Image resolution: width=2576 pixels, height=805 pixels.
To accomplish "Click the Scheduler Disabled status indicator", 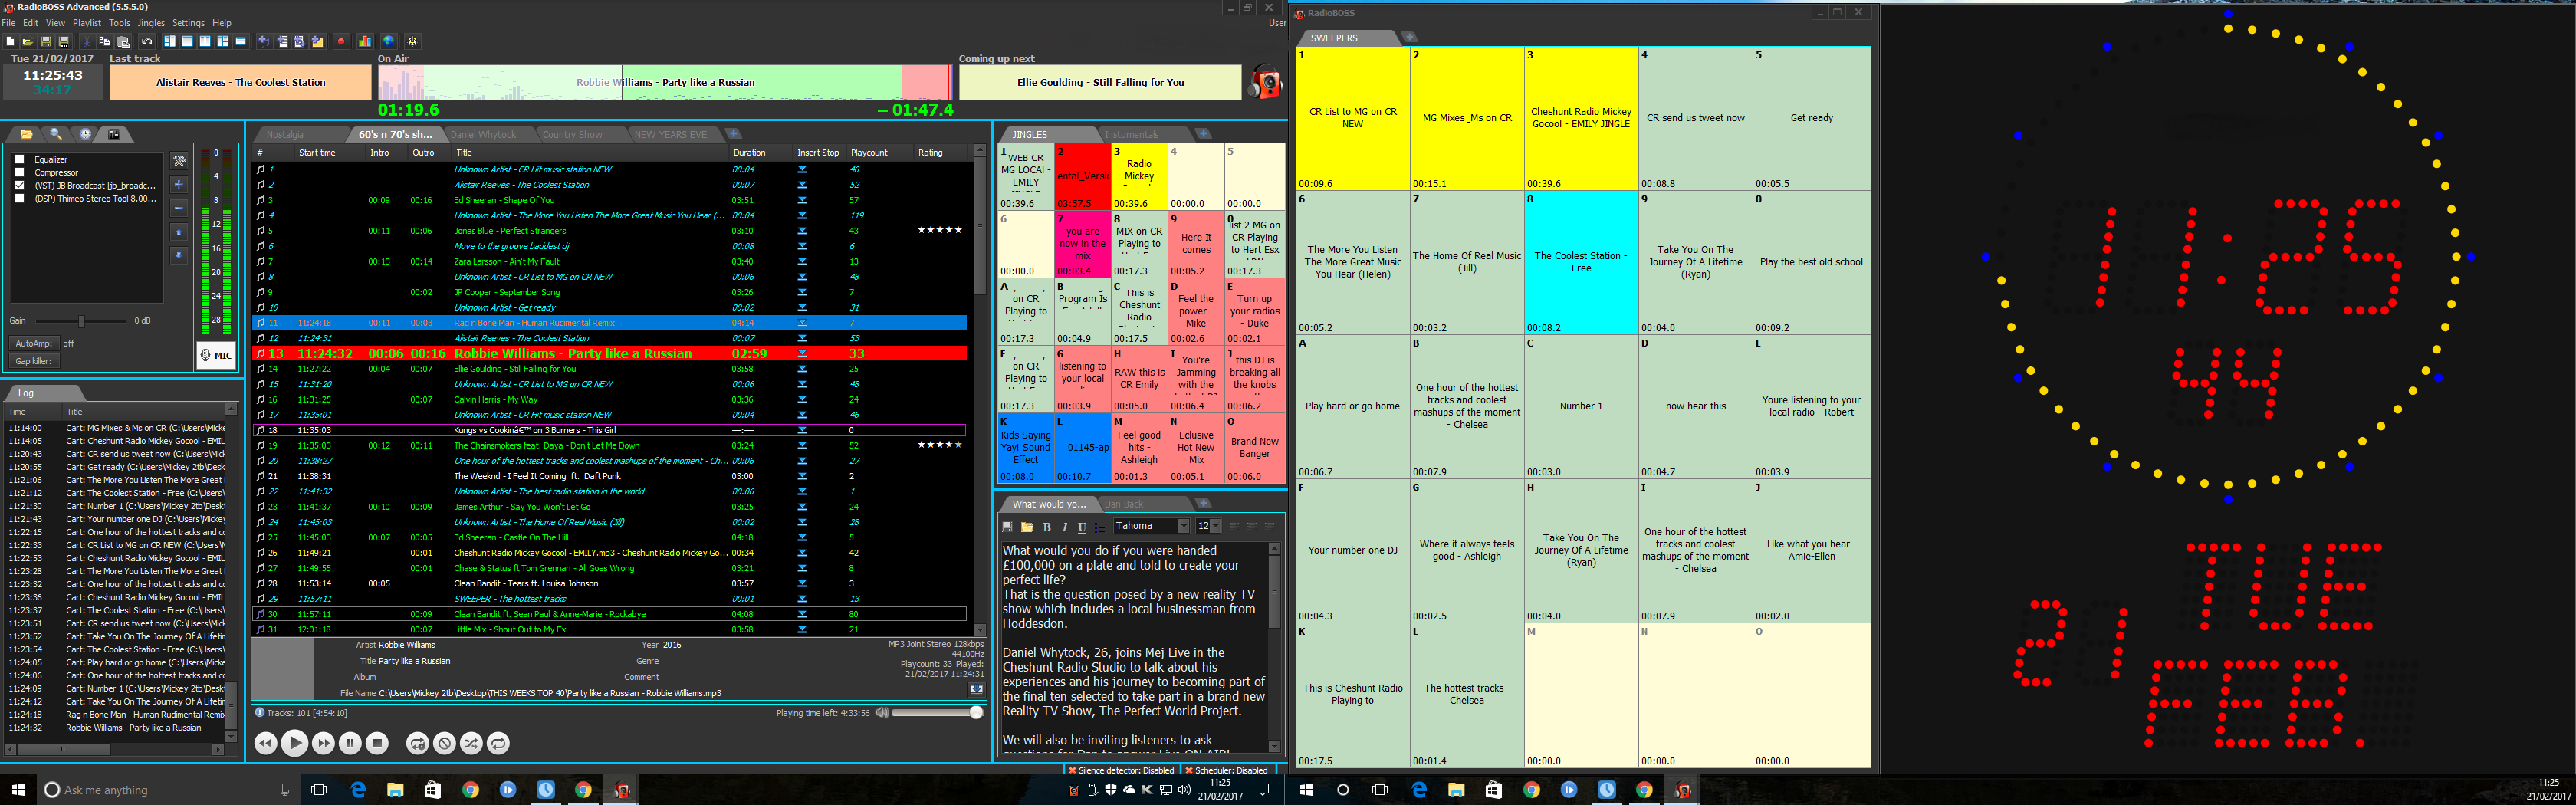I will pyautogui.click(x=1227, y=771).
